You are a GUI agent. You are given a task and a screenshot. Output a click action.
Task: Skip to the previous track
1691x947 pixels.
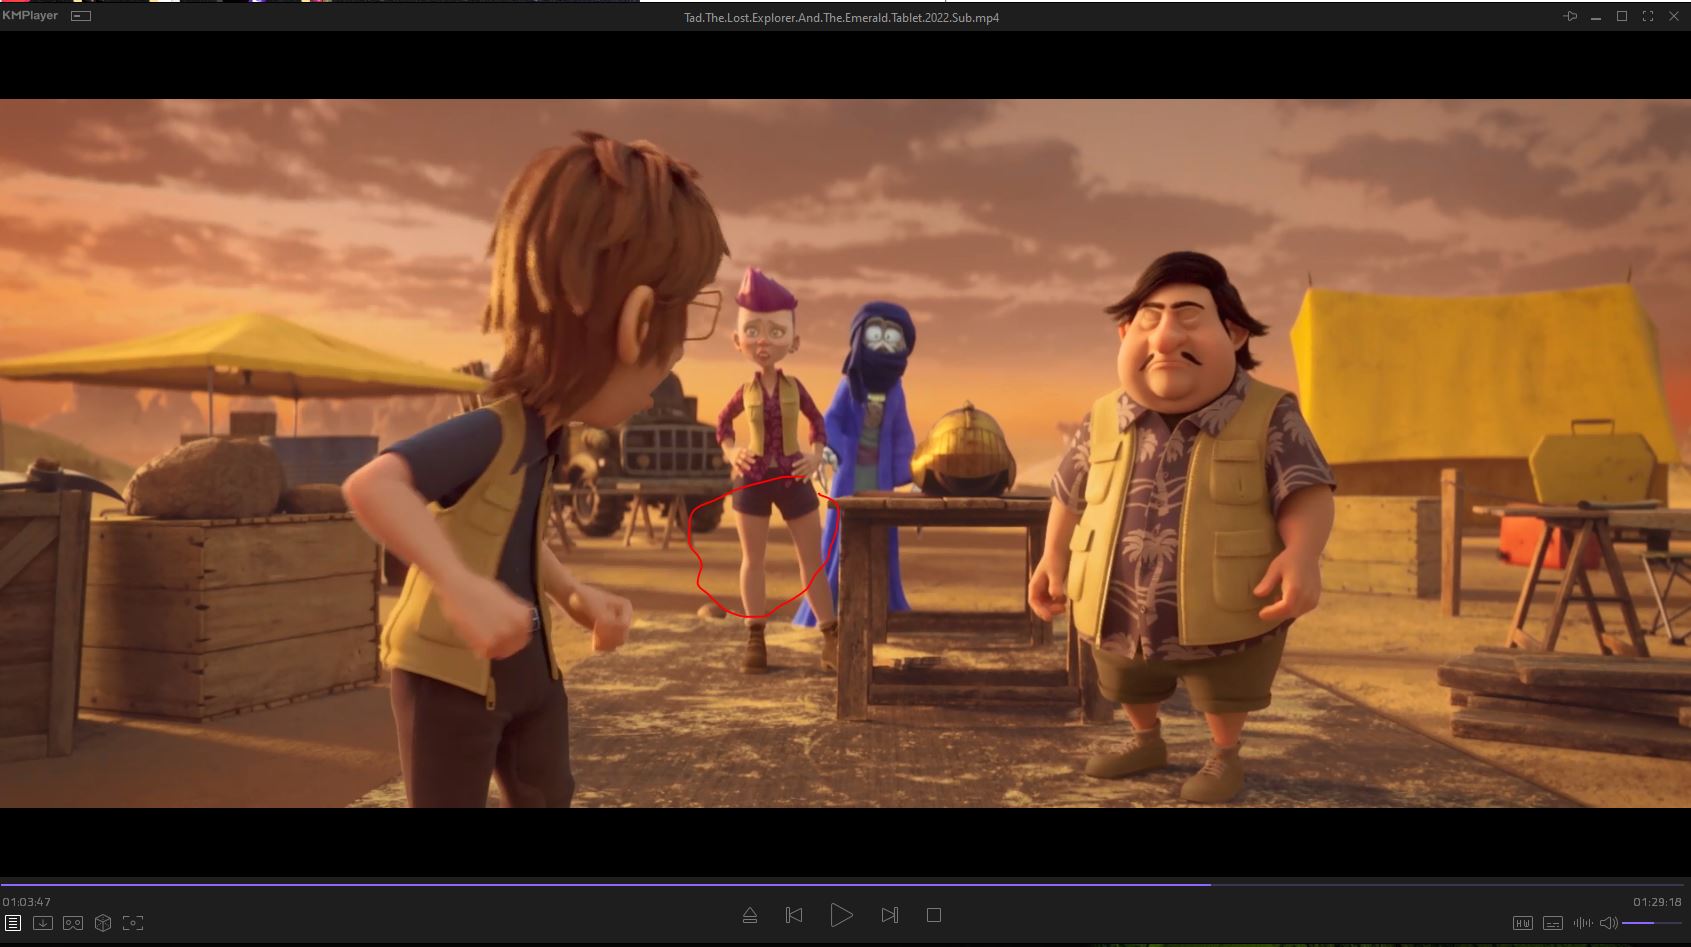794,915
